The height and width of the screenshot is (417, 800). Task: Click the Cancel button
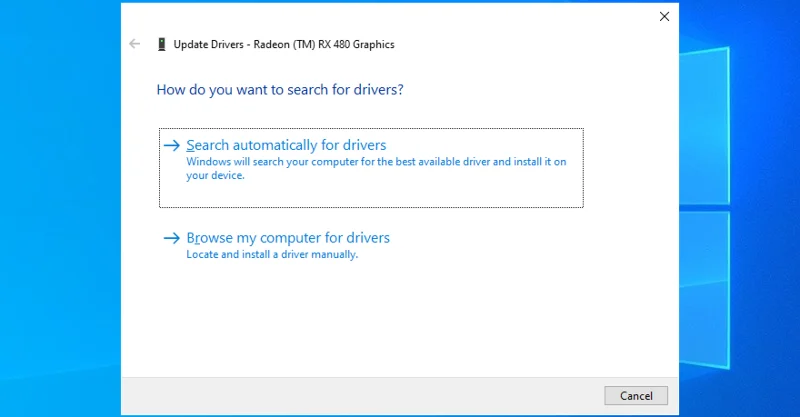(x=636, y=396)
